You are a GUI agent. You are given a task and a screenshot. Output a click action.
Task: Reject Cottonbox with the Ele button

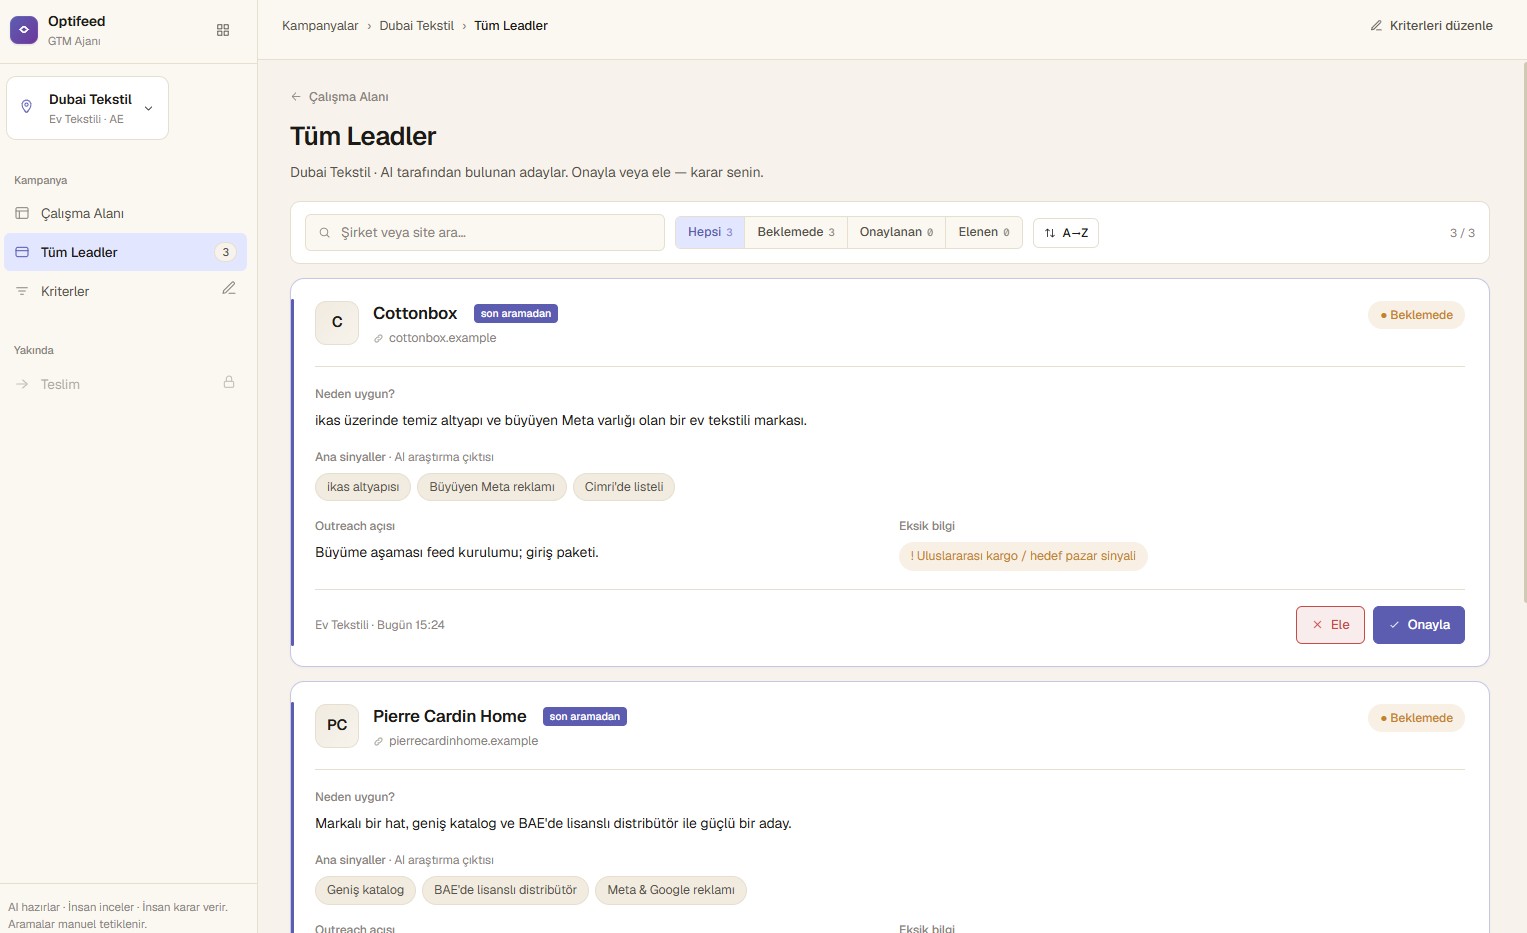pos(1330,625)
